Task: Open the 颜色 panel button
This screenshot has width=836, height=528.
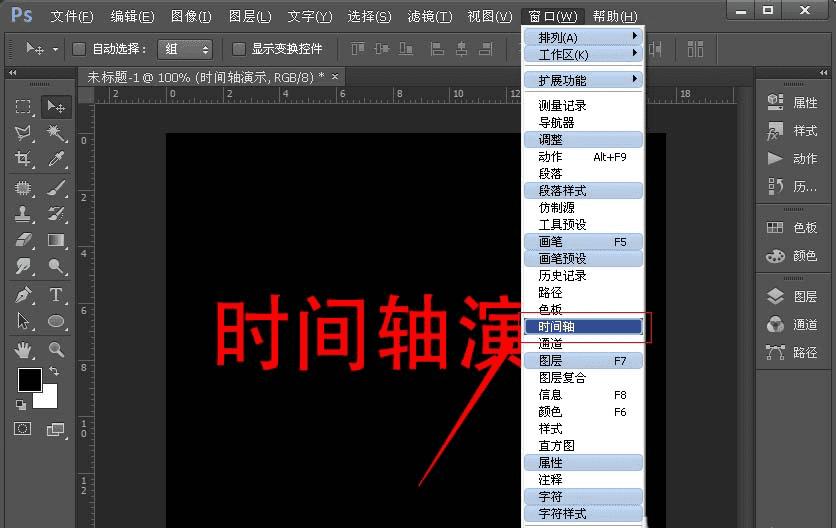Action: [x=793, y=256]
